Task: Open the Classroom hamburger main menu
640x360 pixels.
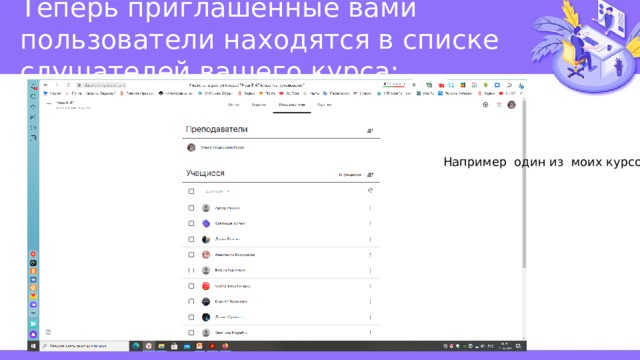Action: 49,104
